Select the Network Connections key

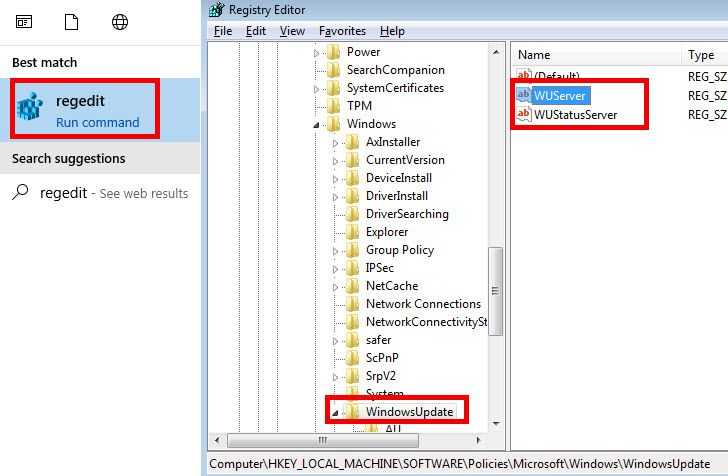(423, 304)
